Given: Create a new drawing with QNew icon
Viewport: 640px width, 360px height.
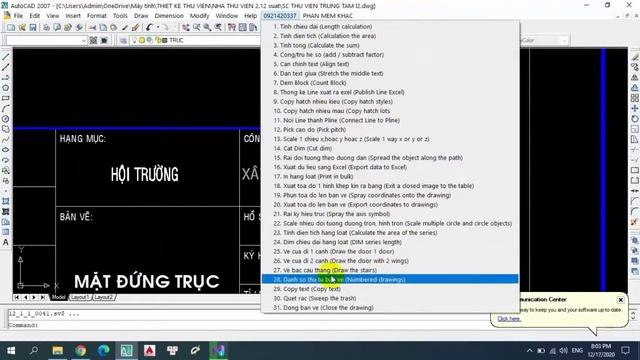Looking at the screenshot, I should (x=11, y=27).
